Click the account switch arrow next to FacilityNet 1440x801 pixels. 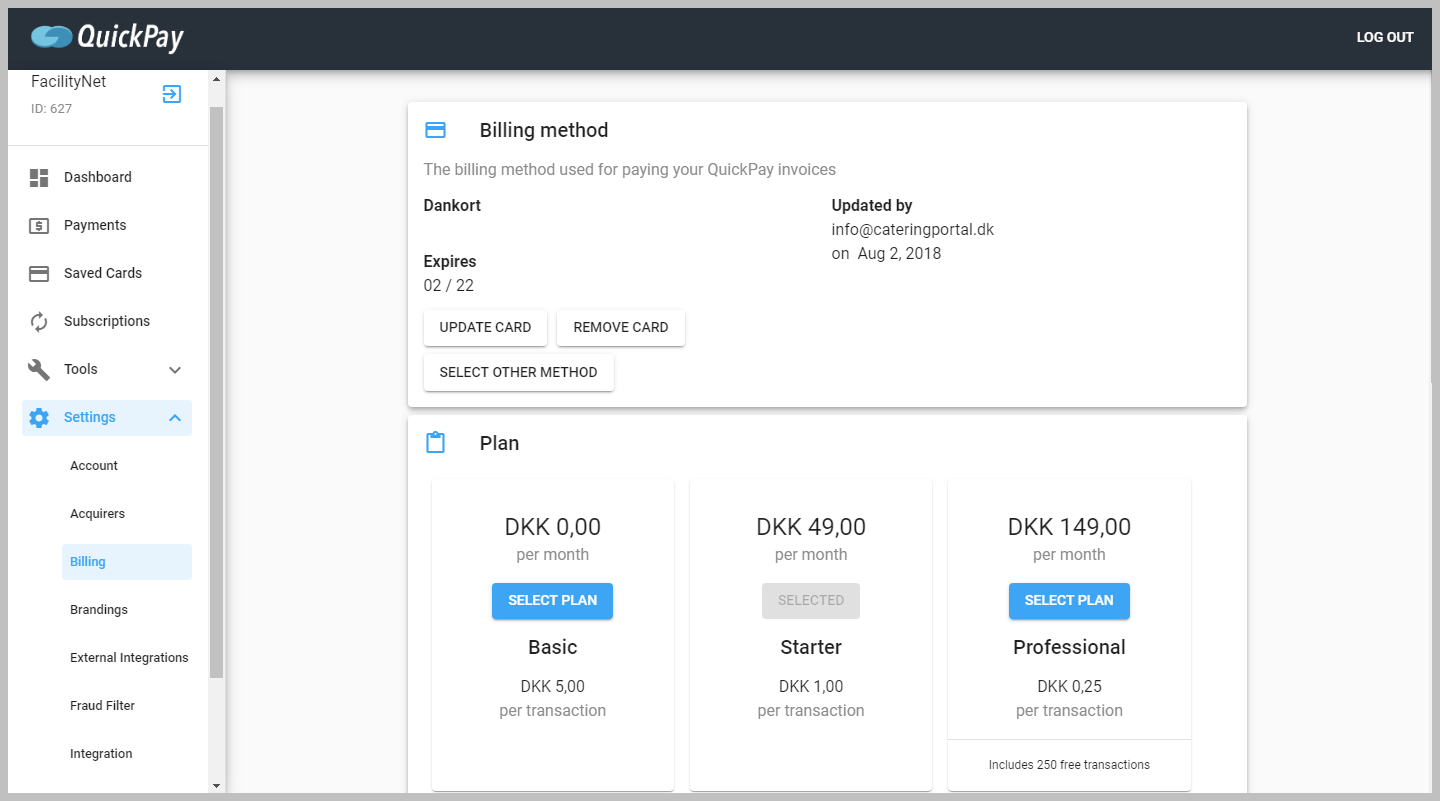171,93
